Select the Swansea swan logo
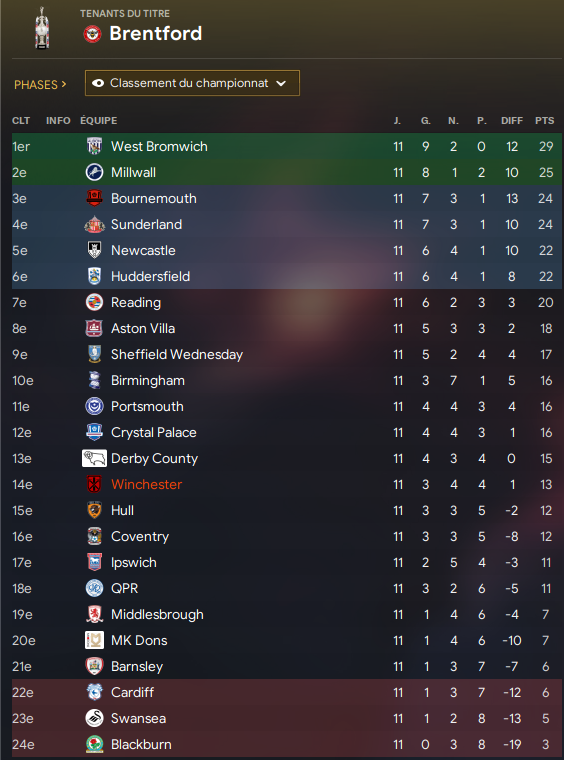Screen dimensions: 564x760 [x=94, y=718]
